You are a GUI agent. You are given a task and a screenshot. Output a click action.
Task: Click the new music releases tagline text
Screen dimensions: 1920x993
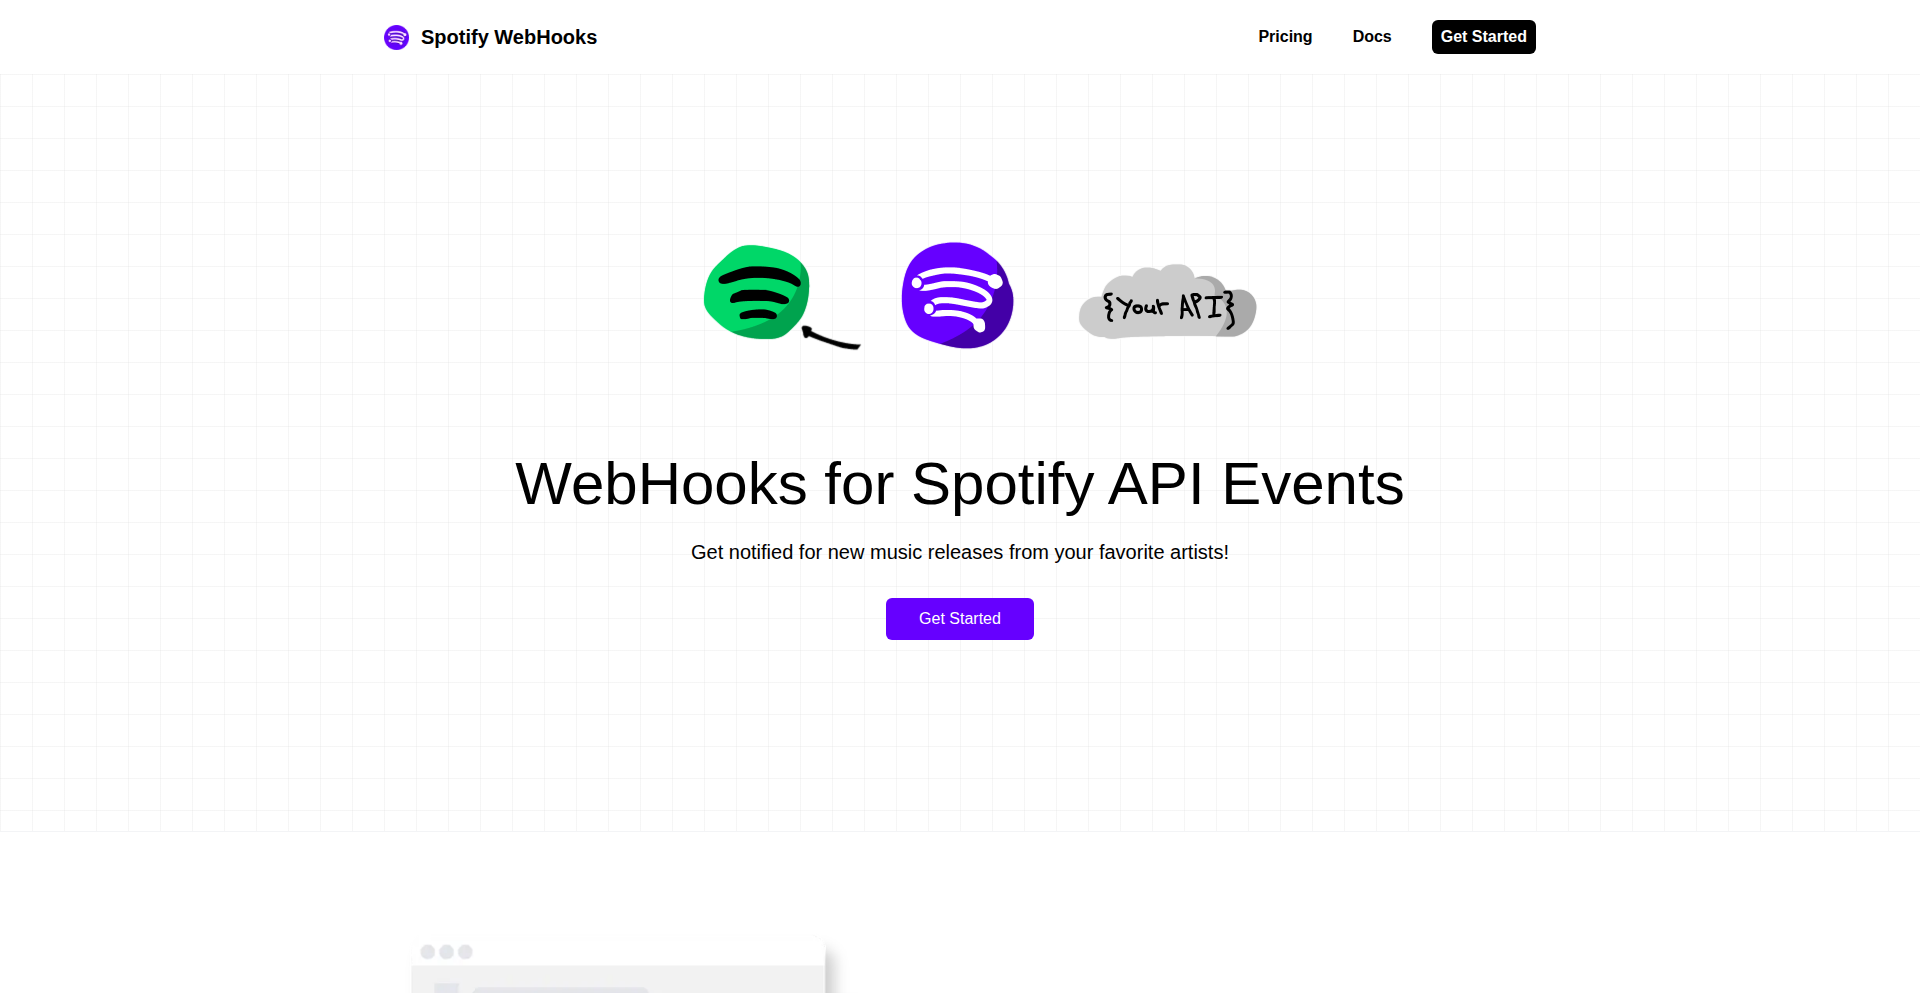pyautogui.click(x=960, y=552)
